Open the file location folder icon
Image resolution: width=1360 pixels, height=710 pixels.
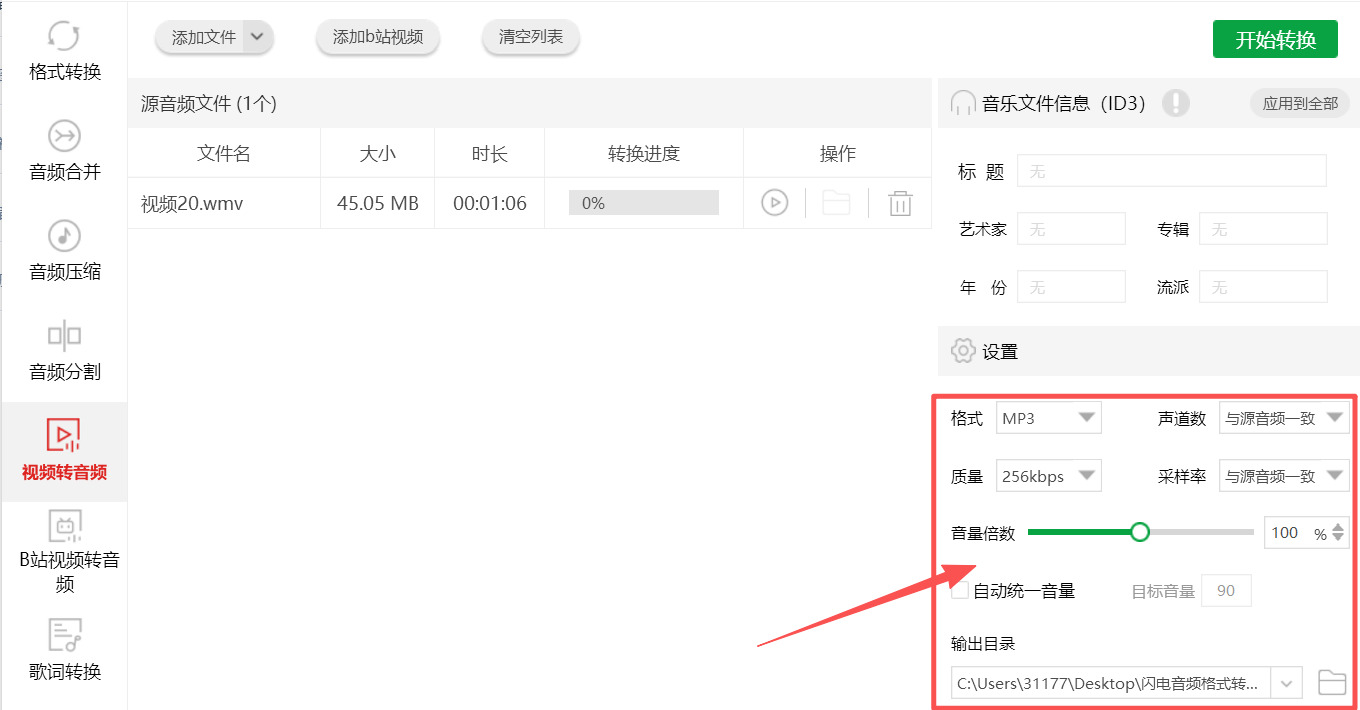(837, 202)
